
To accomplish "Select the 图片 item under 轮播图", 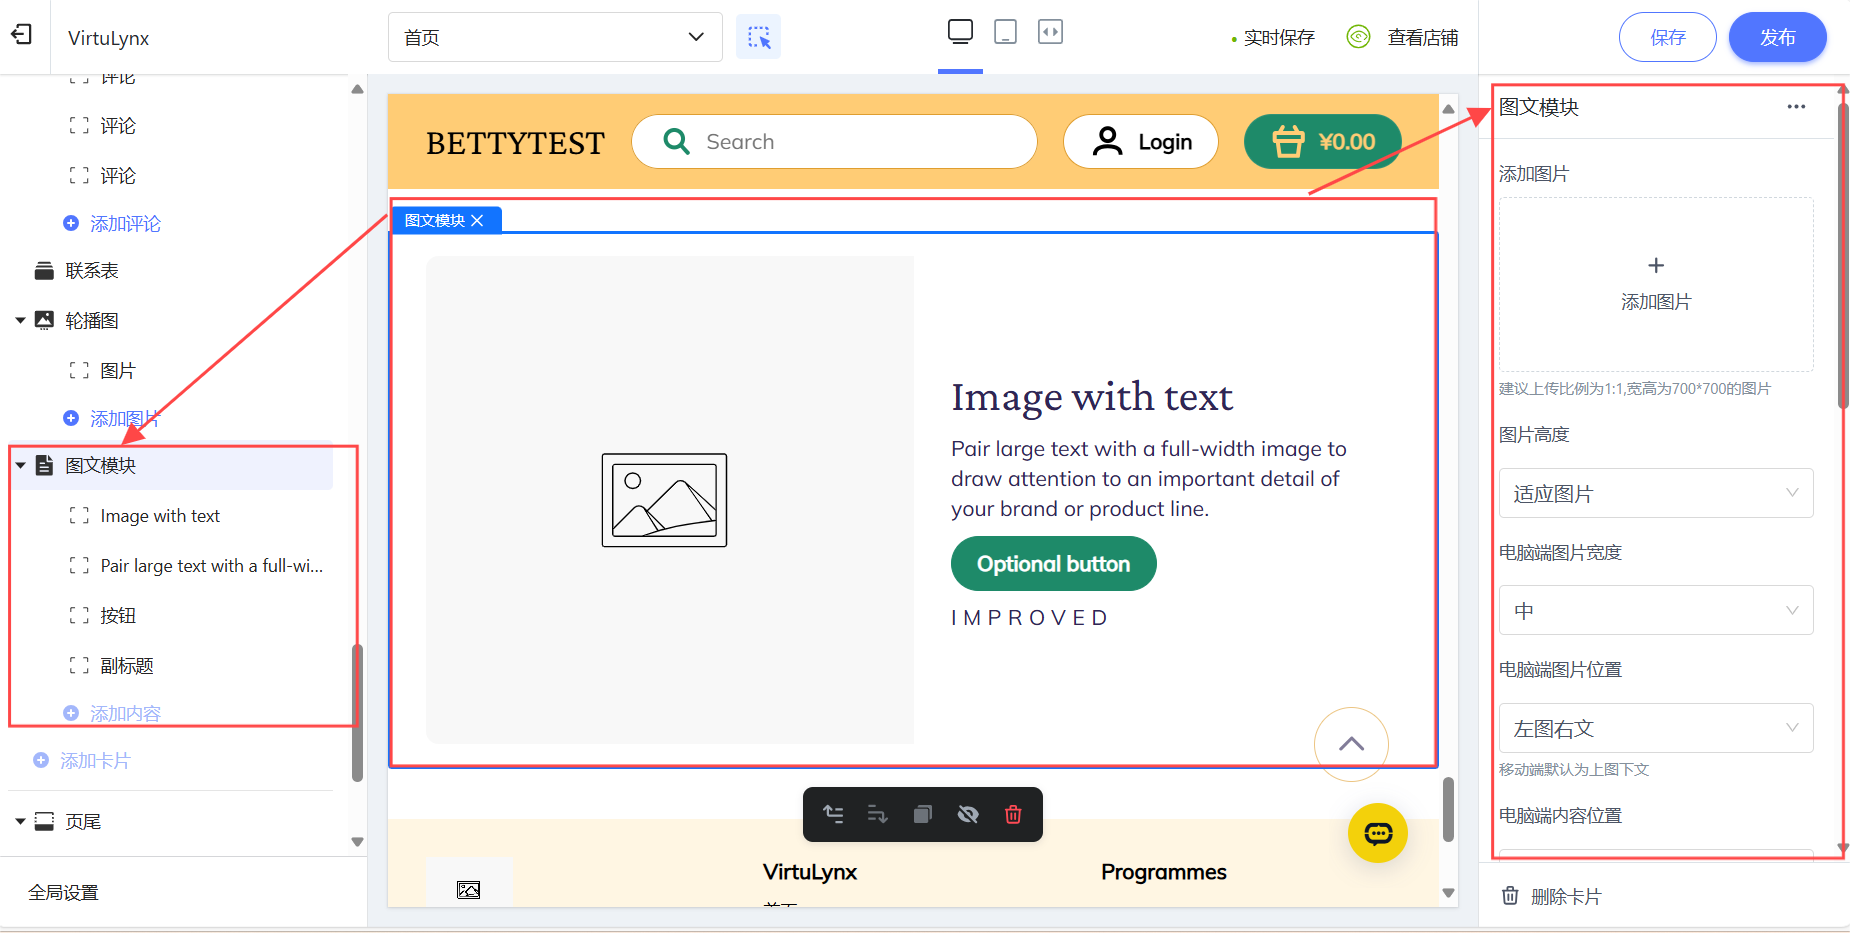I will [x=118, y=371].
